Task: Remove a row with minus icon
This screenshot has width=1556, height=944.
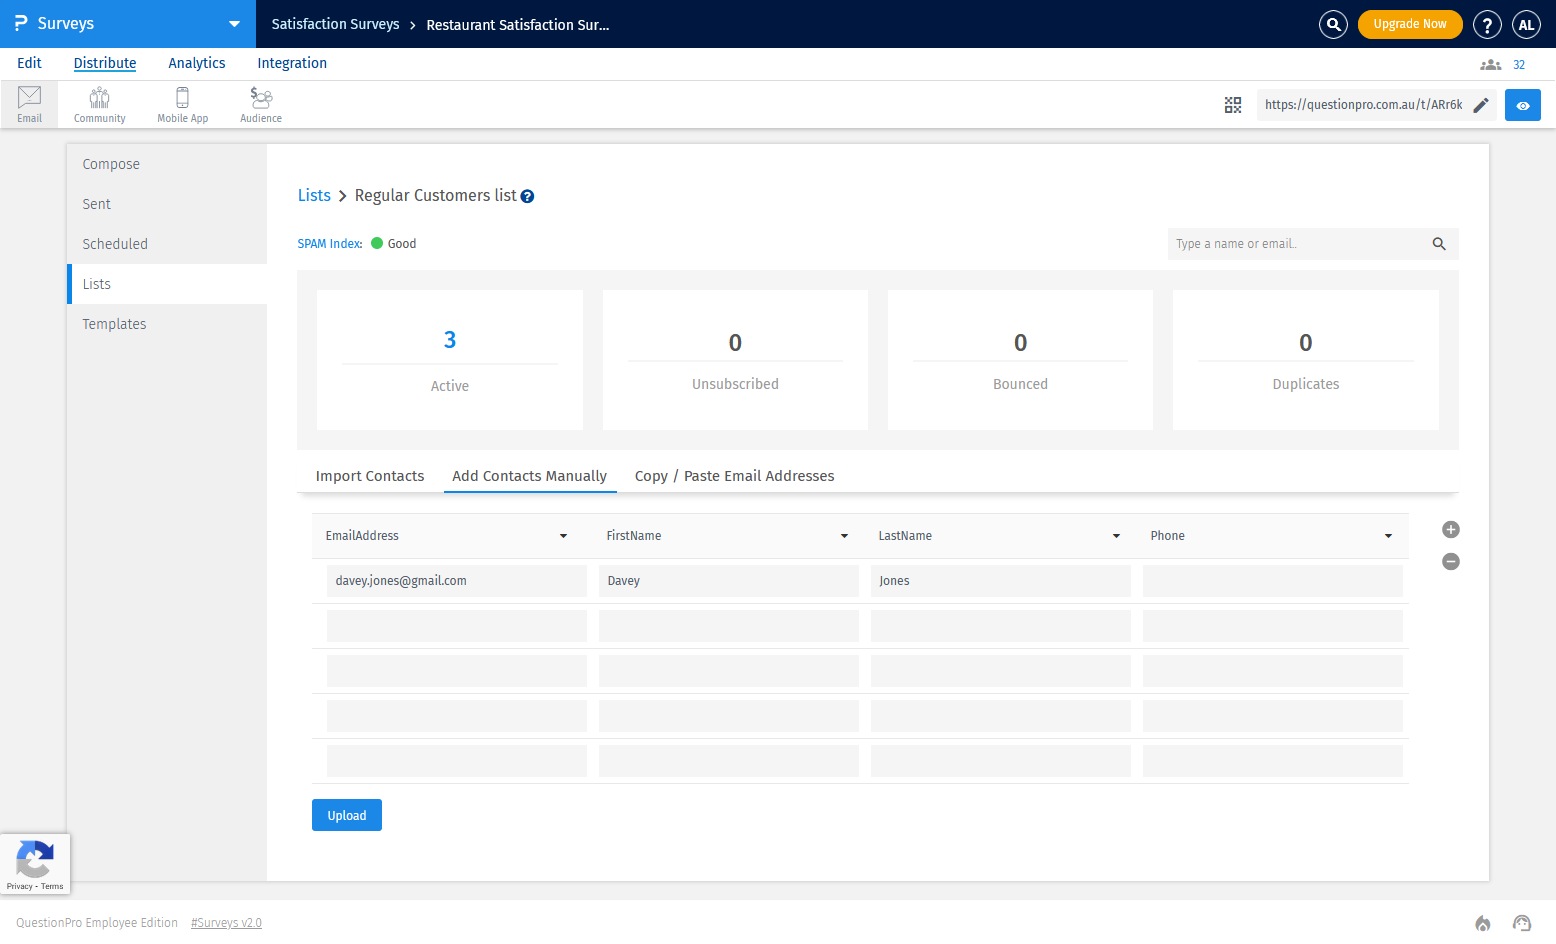Action: pos(1451,562)
